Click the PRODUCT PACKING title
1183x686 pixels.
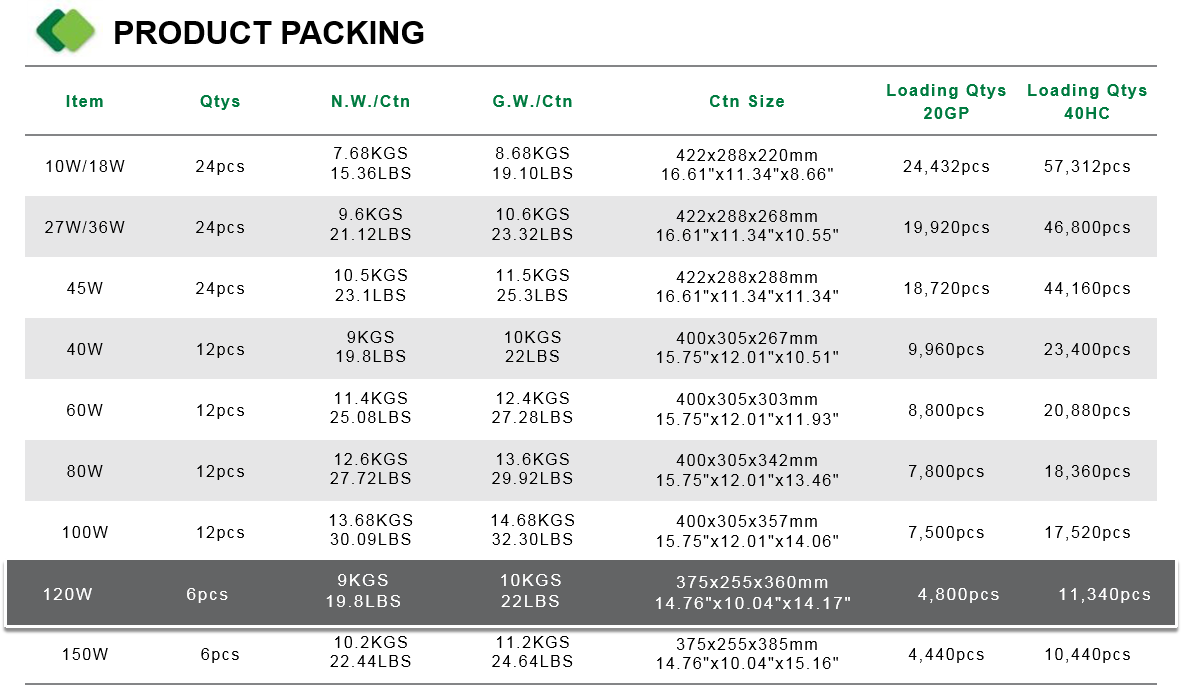point(269,33)
